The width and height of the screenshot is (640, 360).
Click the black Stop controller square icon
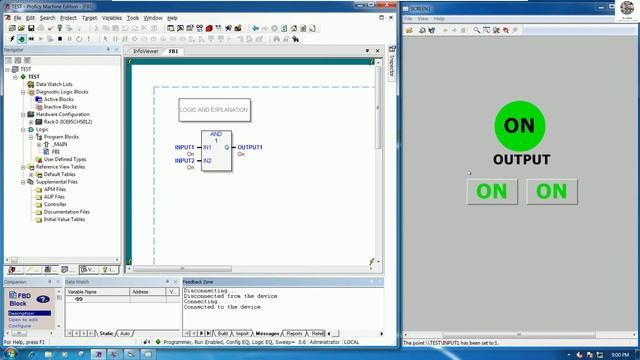pyautogui.click(x=60, y=39)
